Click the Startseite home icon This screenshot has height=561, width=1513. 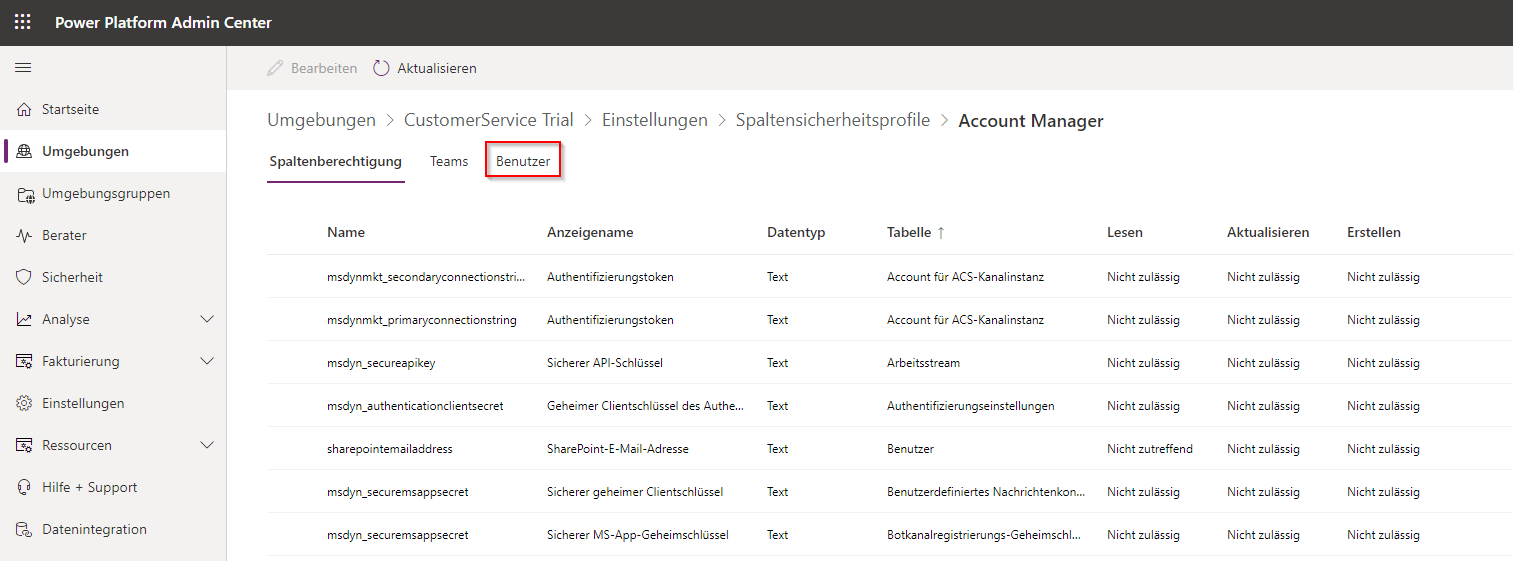click(x=24, y=109)
